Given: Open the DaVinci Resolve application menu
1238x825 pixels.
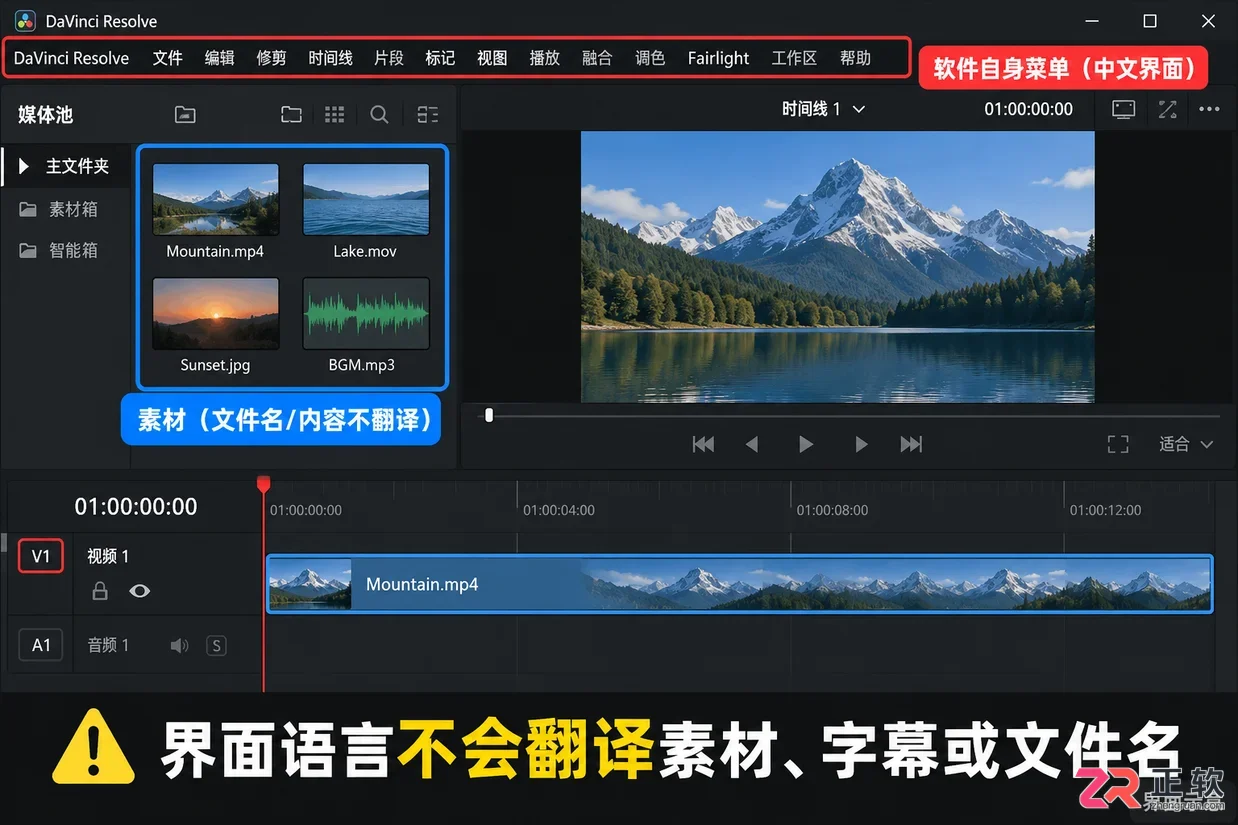Looking at the screenshot, I should pos(72,58).
